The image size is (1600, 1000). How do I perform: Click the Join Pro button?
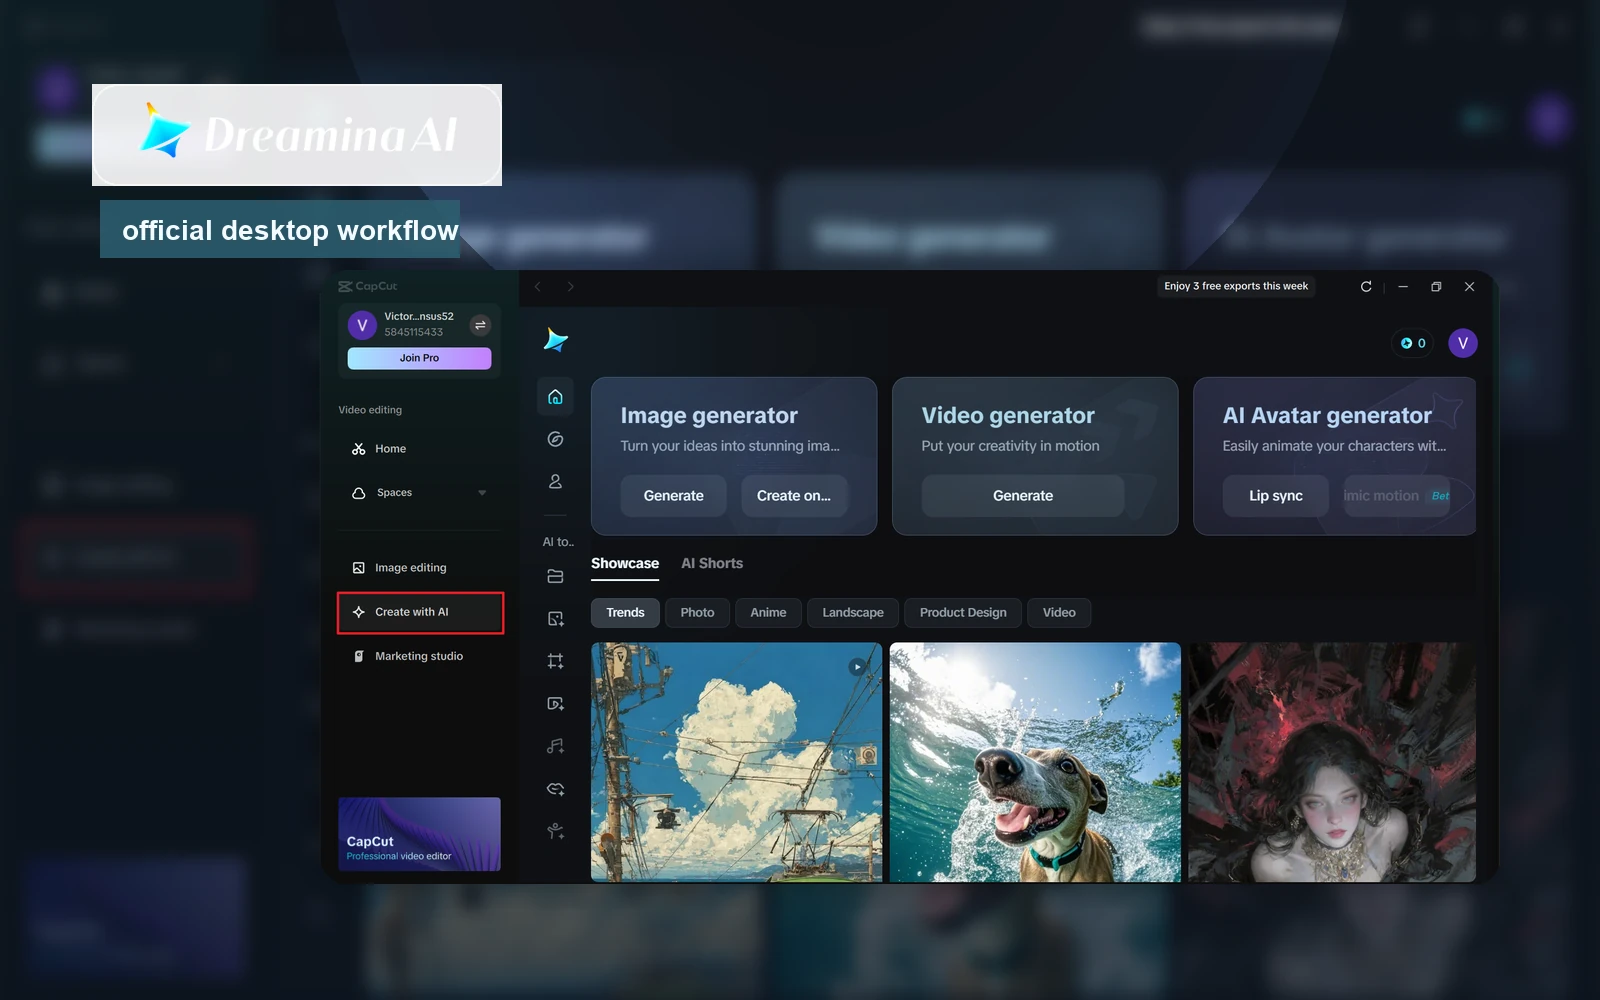click(419, 358)
